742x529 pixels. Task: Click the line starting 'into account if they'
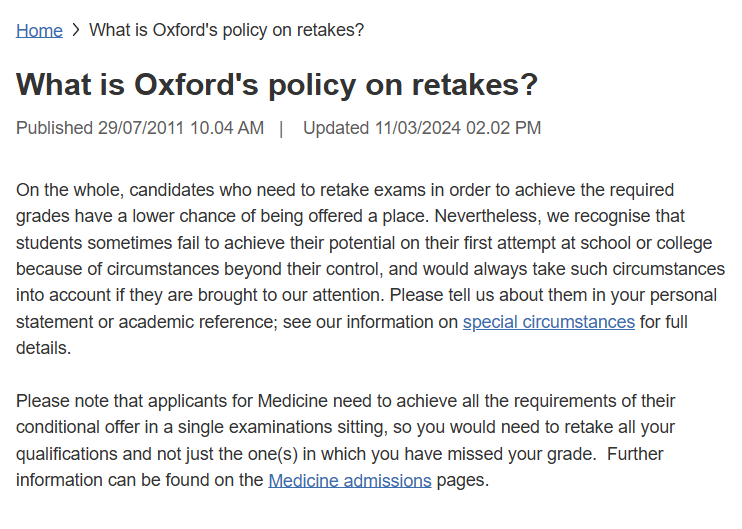tap(367, 295)
